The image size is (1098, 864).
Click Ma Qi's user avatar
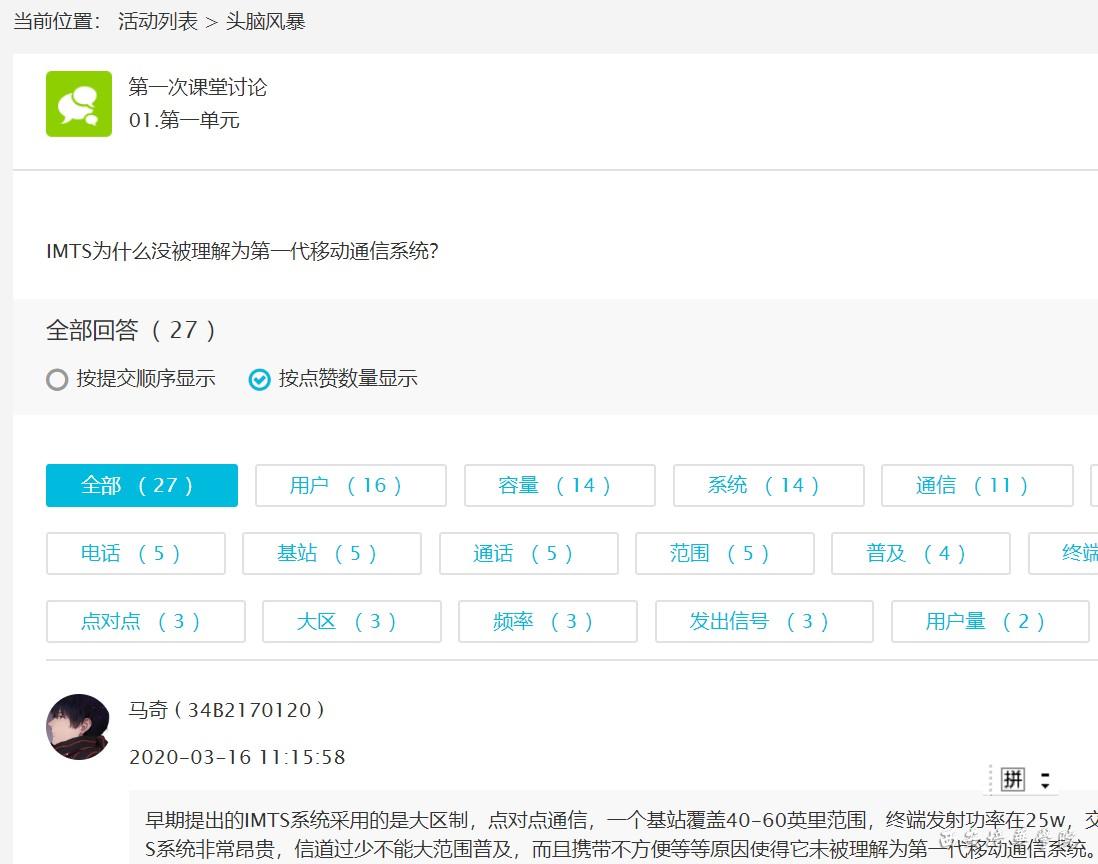coord(78,727)
